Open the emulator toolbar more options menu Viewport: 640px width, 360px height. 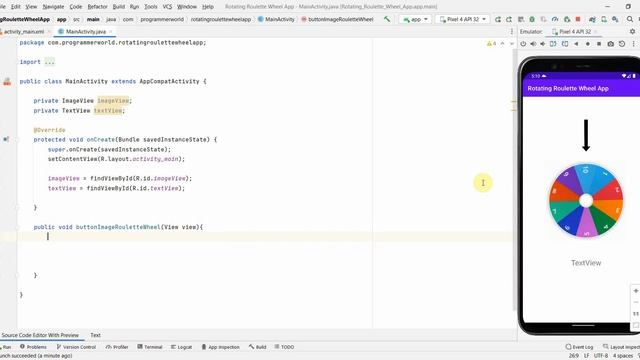[633, 44]
